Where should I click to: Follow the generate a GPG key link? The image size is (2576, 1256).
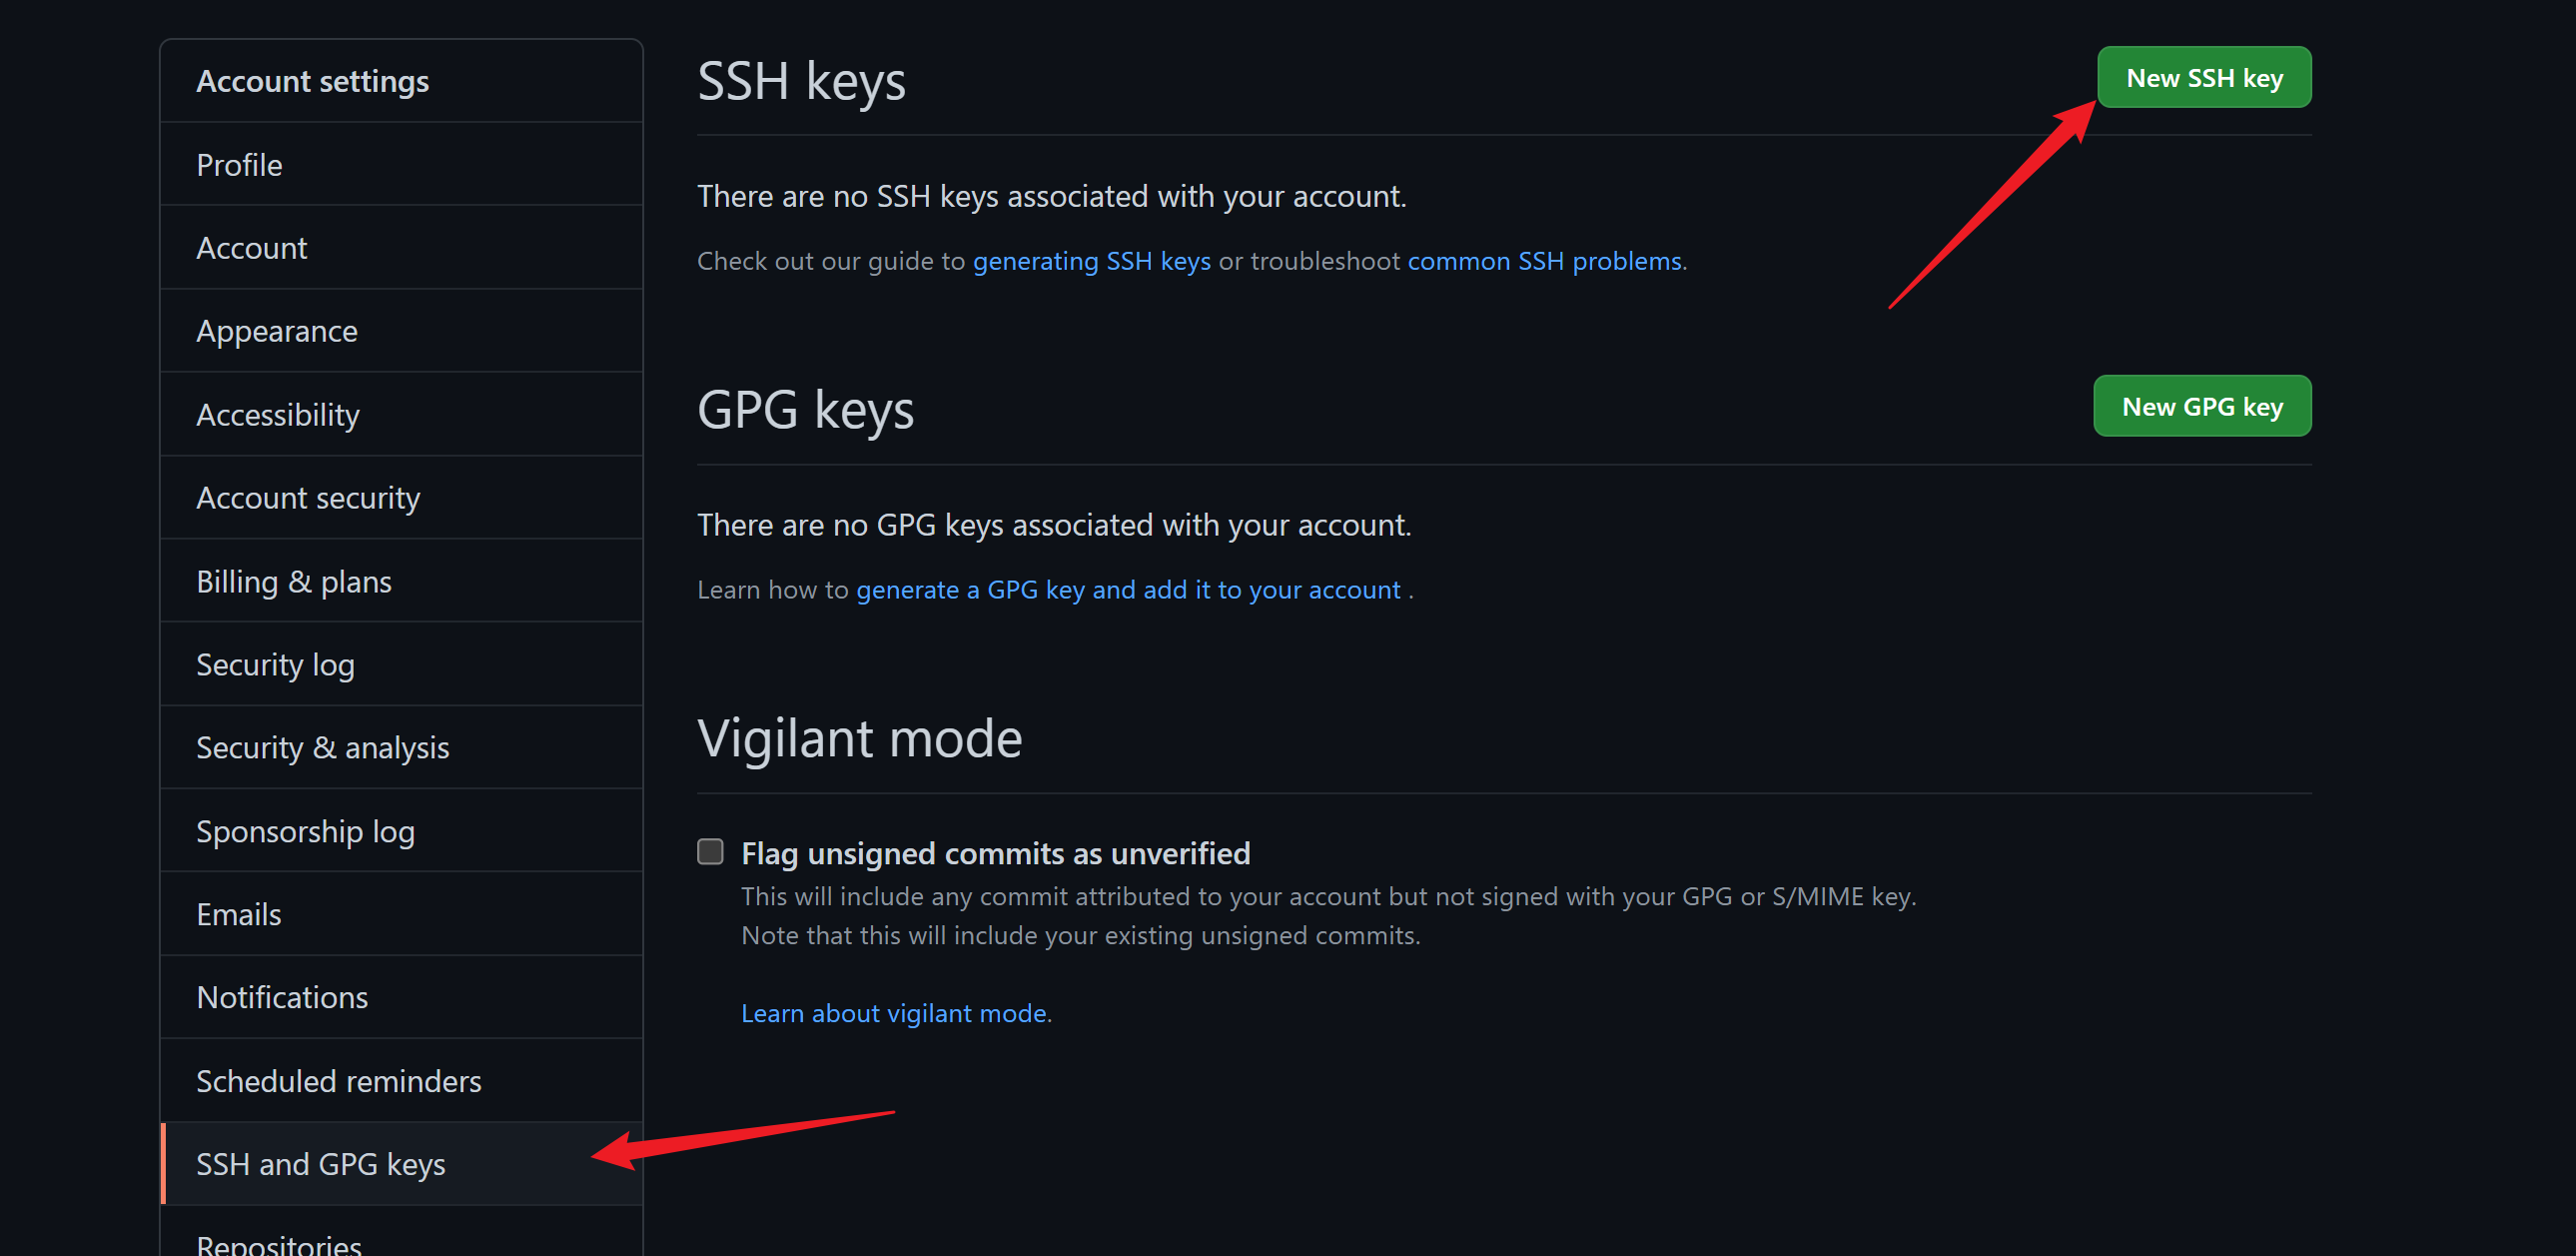click(x=1128, y=590)
